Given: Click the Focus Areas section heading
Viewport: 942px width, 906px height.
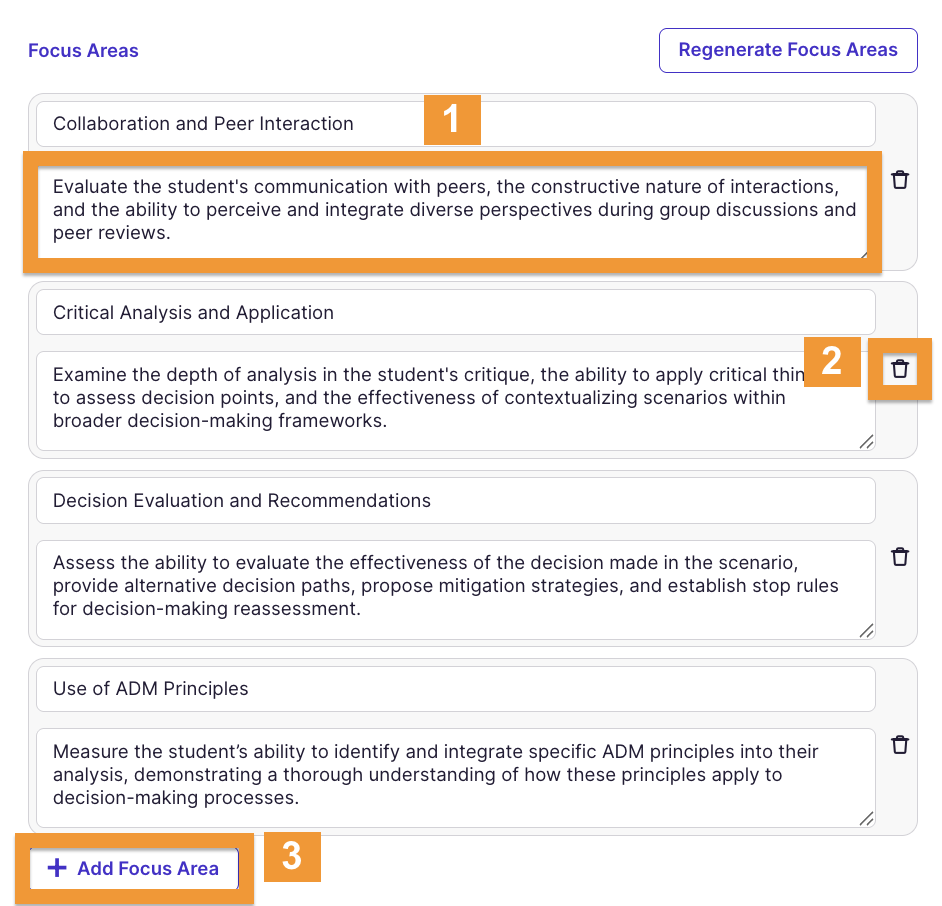Looking at the screenshot, I should 83,51.
